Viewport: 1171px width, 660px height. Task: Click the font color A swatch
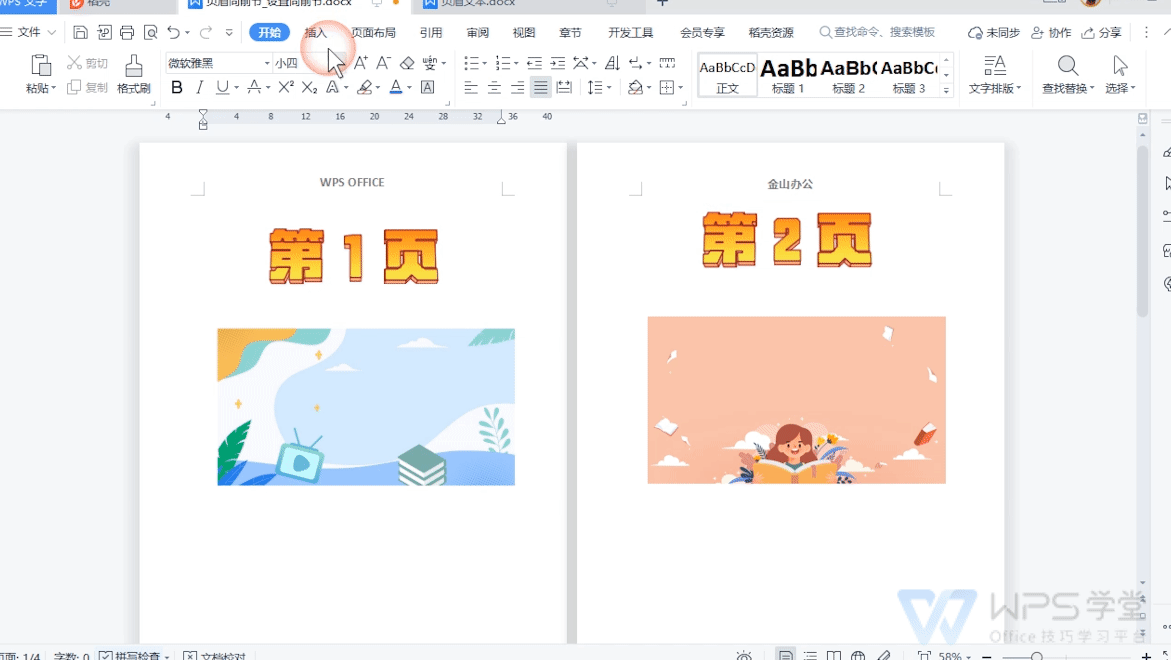[396, 87]
